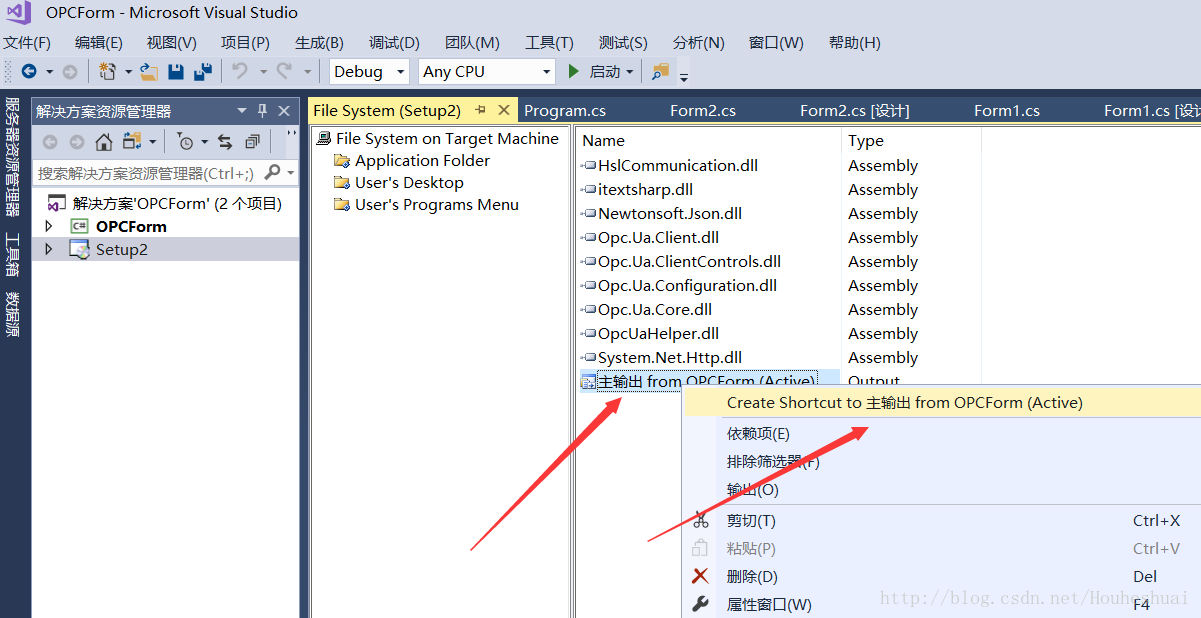Viewport: 1201px width, 618px height.
Task: Open the 帮助(H) menu
Action: coord(855,43)
